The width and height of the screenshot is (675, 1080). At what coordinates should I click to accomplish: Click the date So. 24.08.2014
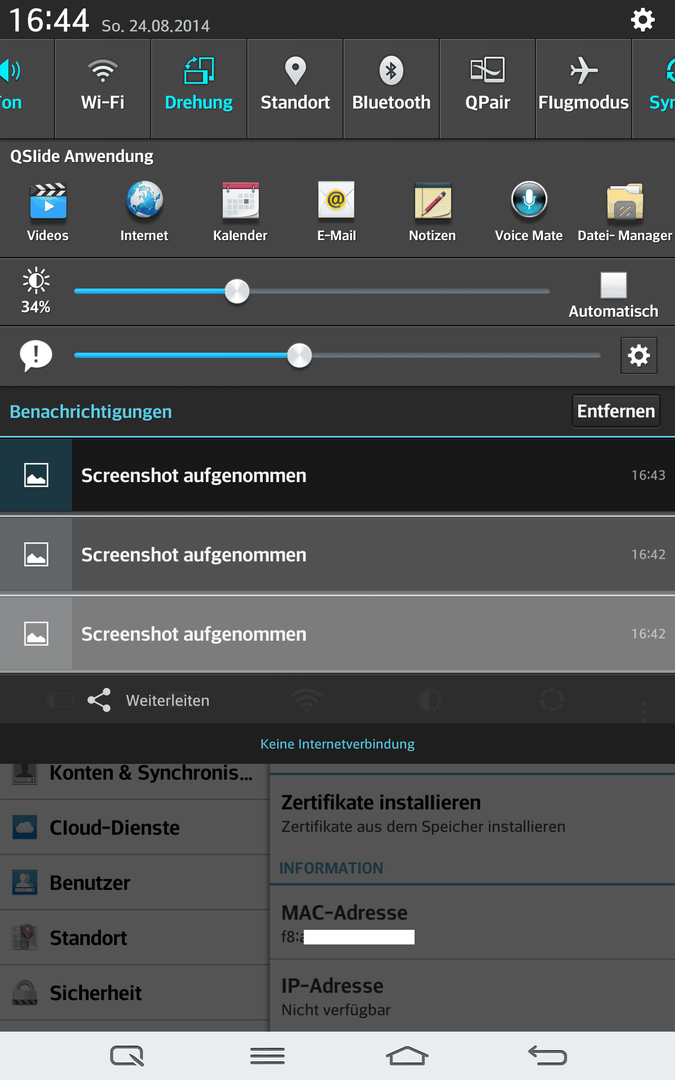(156, 26)
